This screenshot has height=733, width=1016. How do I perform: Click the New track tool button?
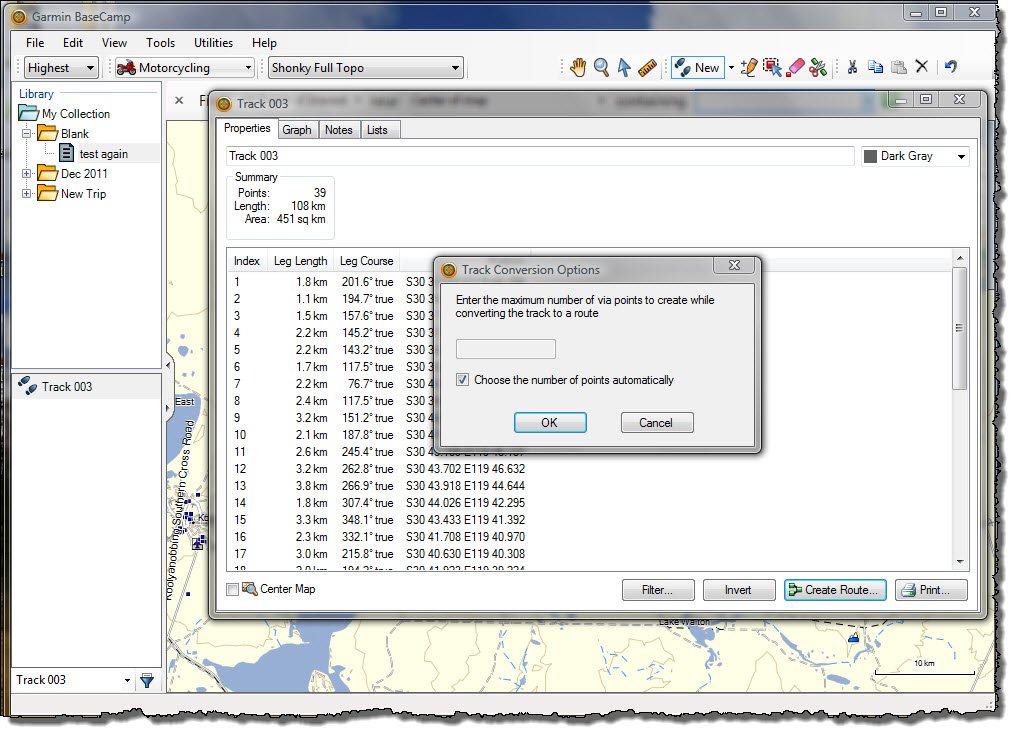pyautogui.click(x=697, y=67)
